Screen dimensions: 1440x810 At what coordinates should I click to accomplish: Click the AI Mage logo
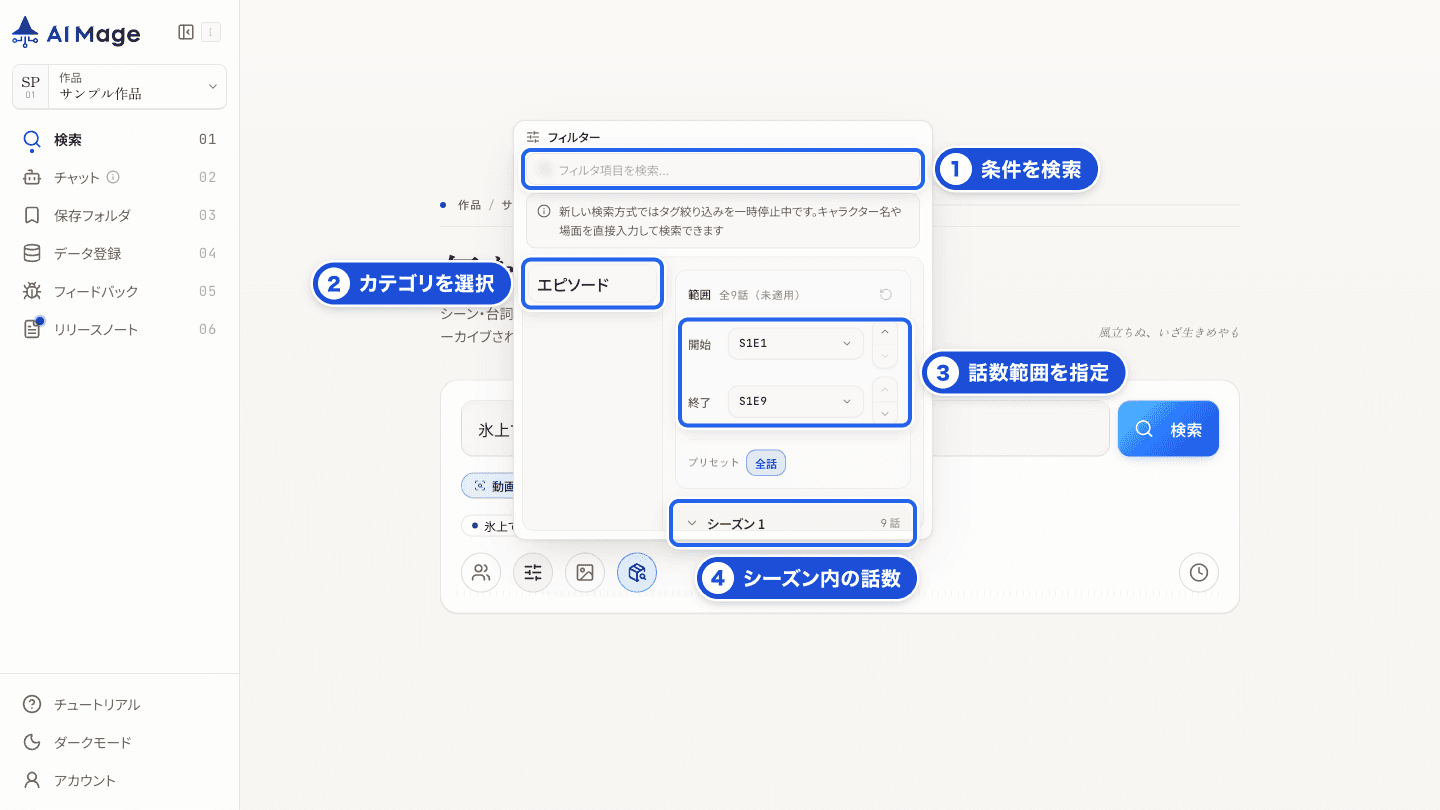[x=76, y=33]
